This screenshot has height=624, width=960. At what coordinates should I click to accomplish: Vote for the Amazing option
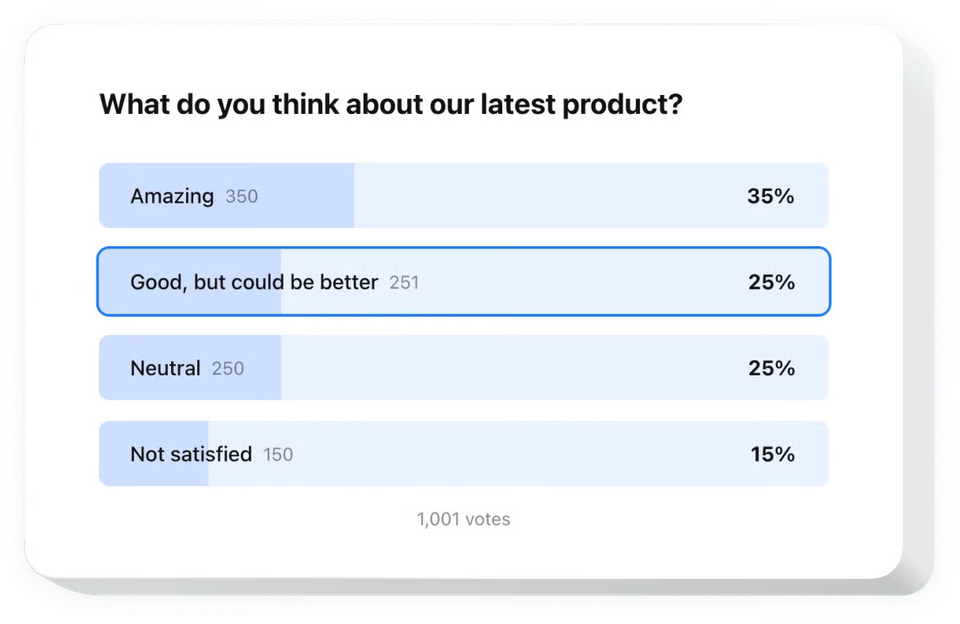coord(463,196)
